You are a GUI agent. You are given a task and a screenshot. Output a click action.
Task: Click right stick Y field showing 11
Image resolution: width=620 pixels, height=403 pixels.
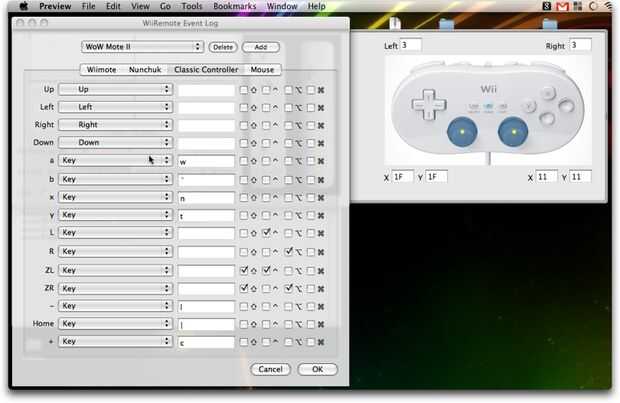(x=580, y=177)
